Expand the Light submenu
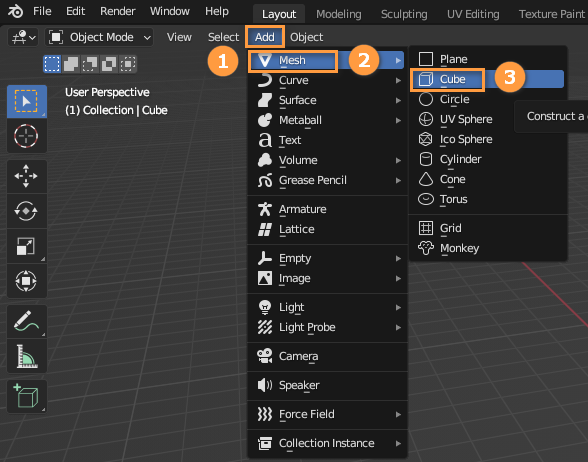 (x=327, y=308)
